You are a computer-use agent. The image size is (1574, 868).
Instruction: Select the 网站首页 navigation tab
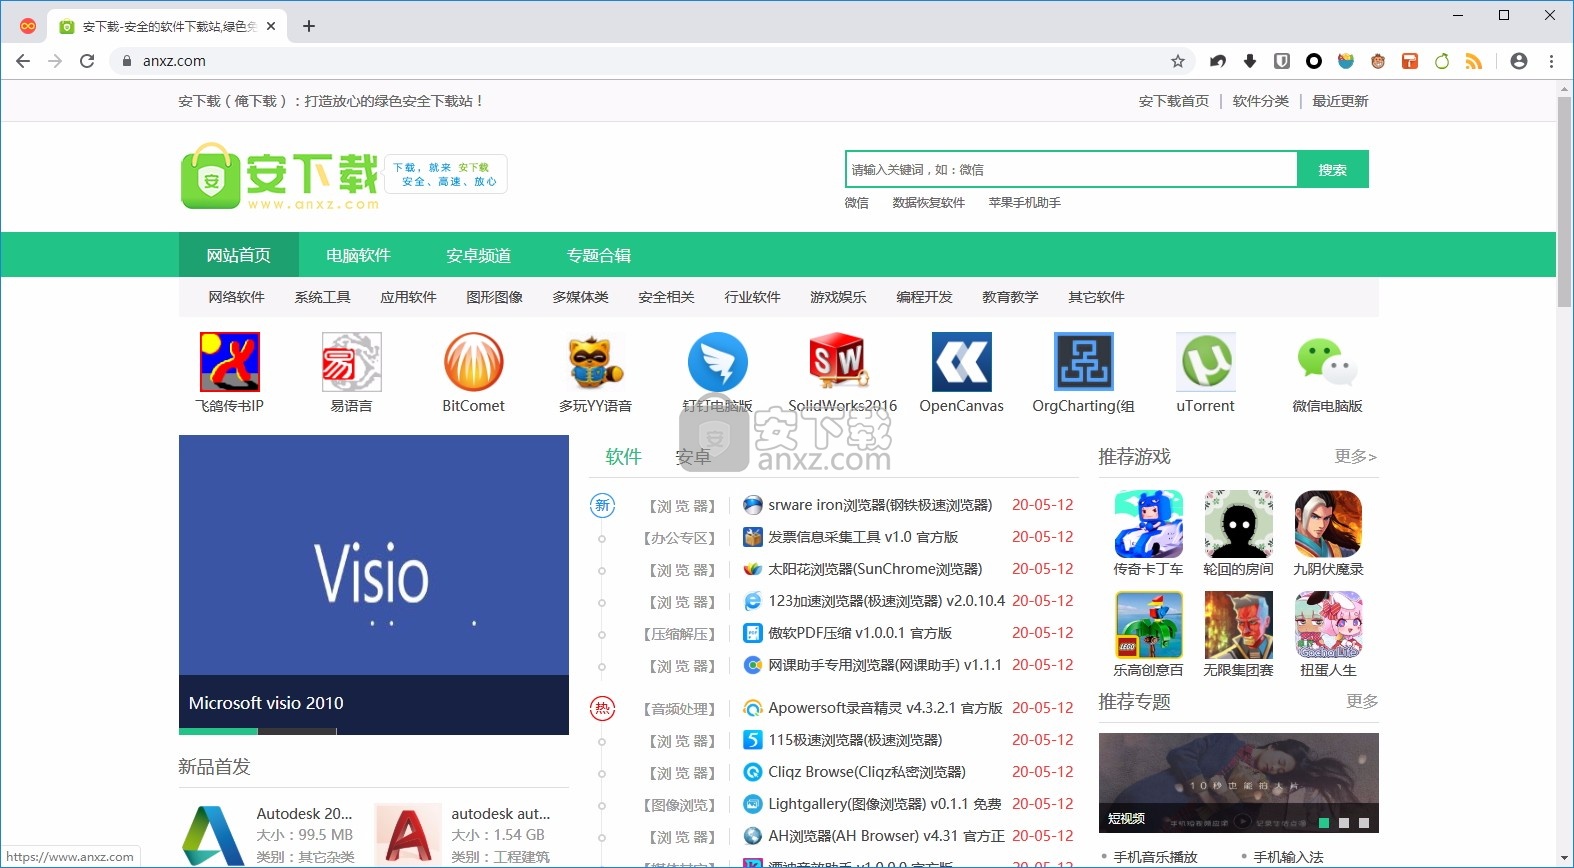239,255
